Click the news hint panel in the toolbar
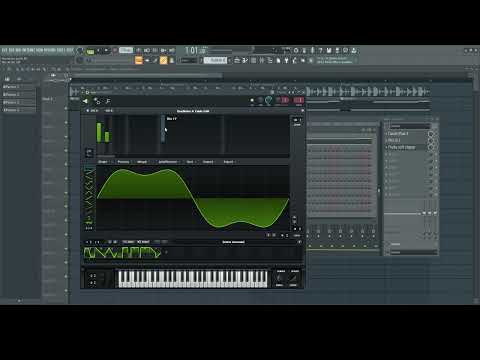480x360 pixels. click(x=336, y=60)
